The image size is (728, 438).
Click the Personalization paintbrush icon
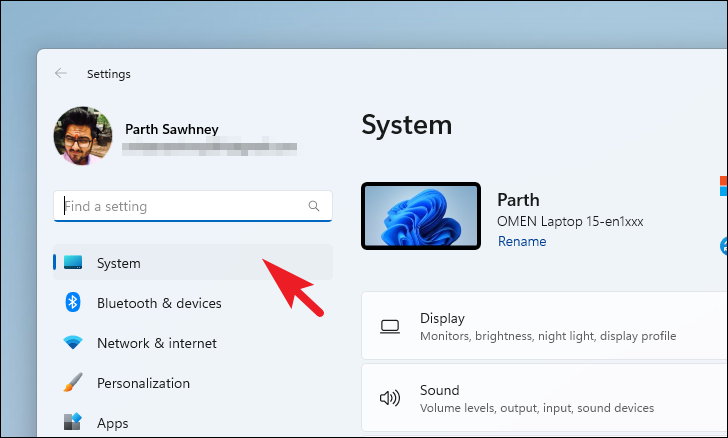pyautogui.click(x=73, y=382)
